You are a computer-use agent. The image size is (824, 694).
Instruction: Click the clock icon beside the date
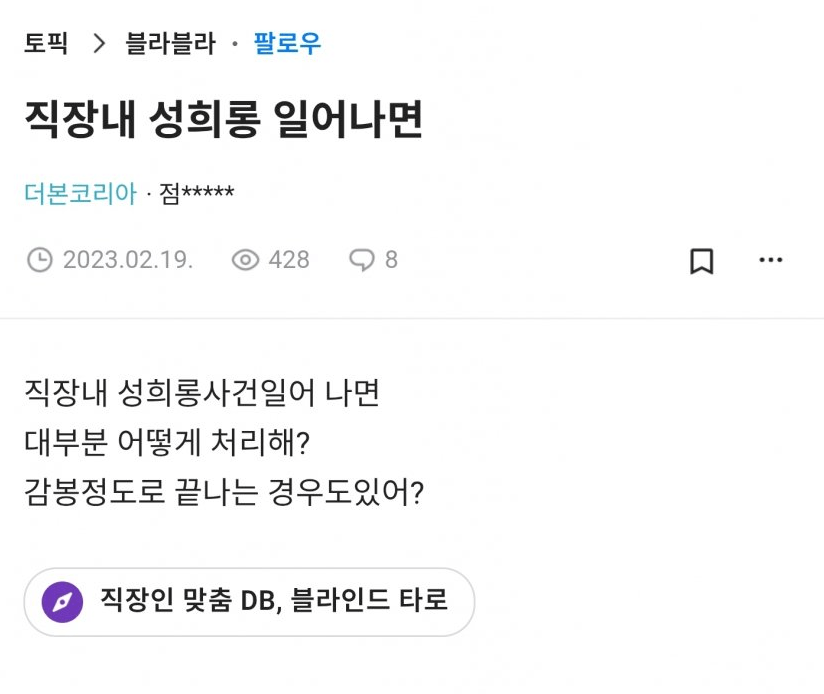pyautogui.click(x=39, y=260)
